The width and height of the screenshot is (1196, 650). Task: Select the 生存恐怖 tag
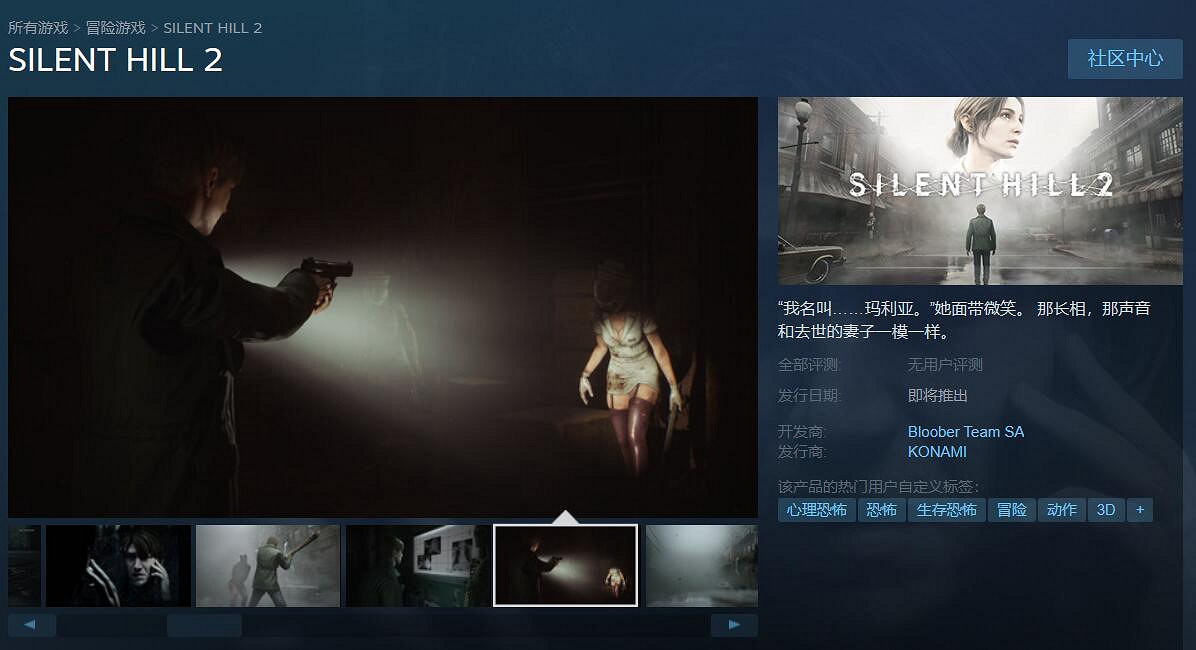tap(947, 510)
